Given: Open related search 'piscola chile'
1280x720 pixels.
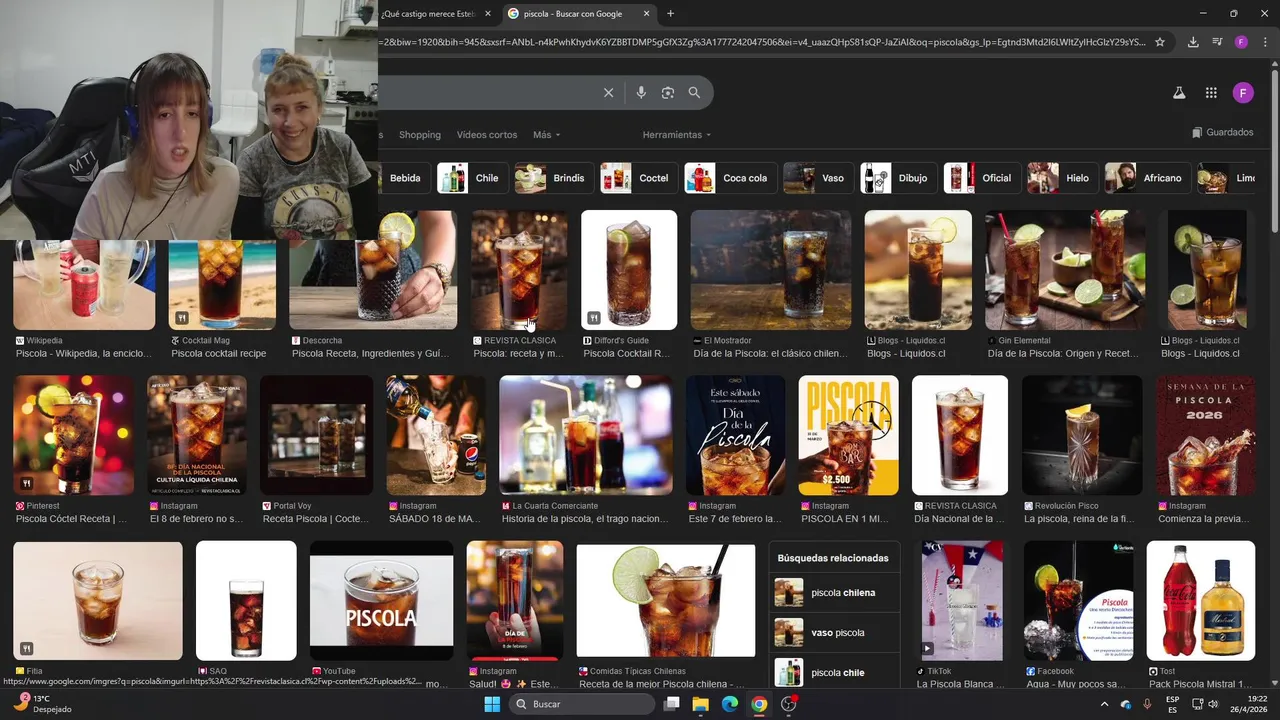Looking at the screenshot, I should [x=835, y=673].
